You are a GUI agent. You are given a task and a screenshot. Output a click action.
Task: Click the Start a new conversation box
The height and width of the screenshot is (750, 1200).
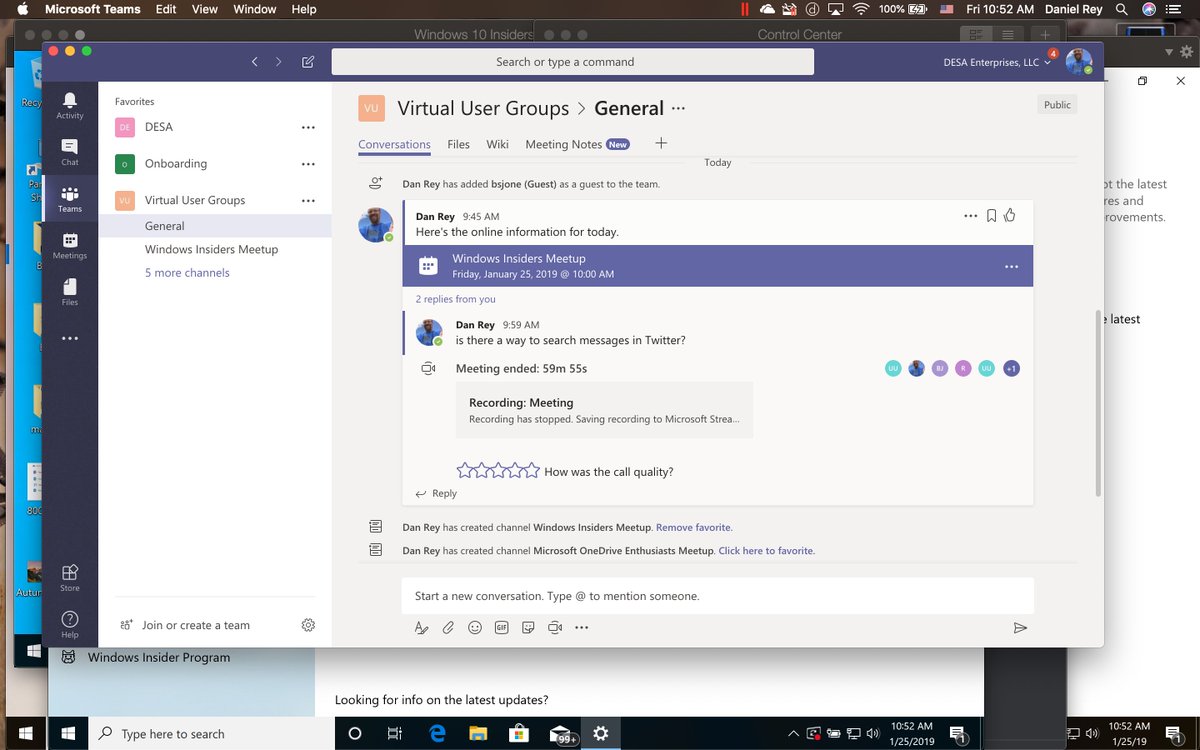coord(718,596)
